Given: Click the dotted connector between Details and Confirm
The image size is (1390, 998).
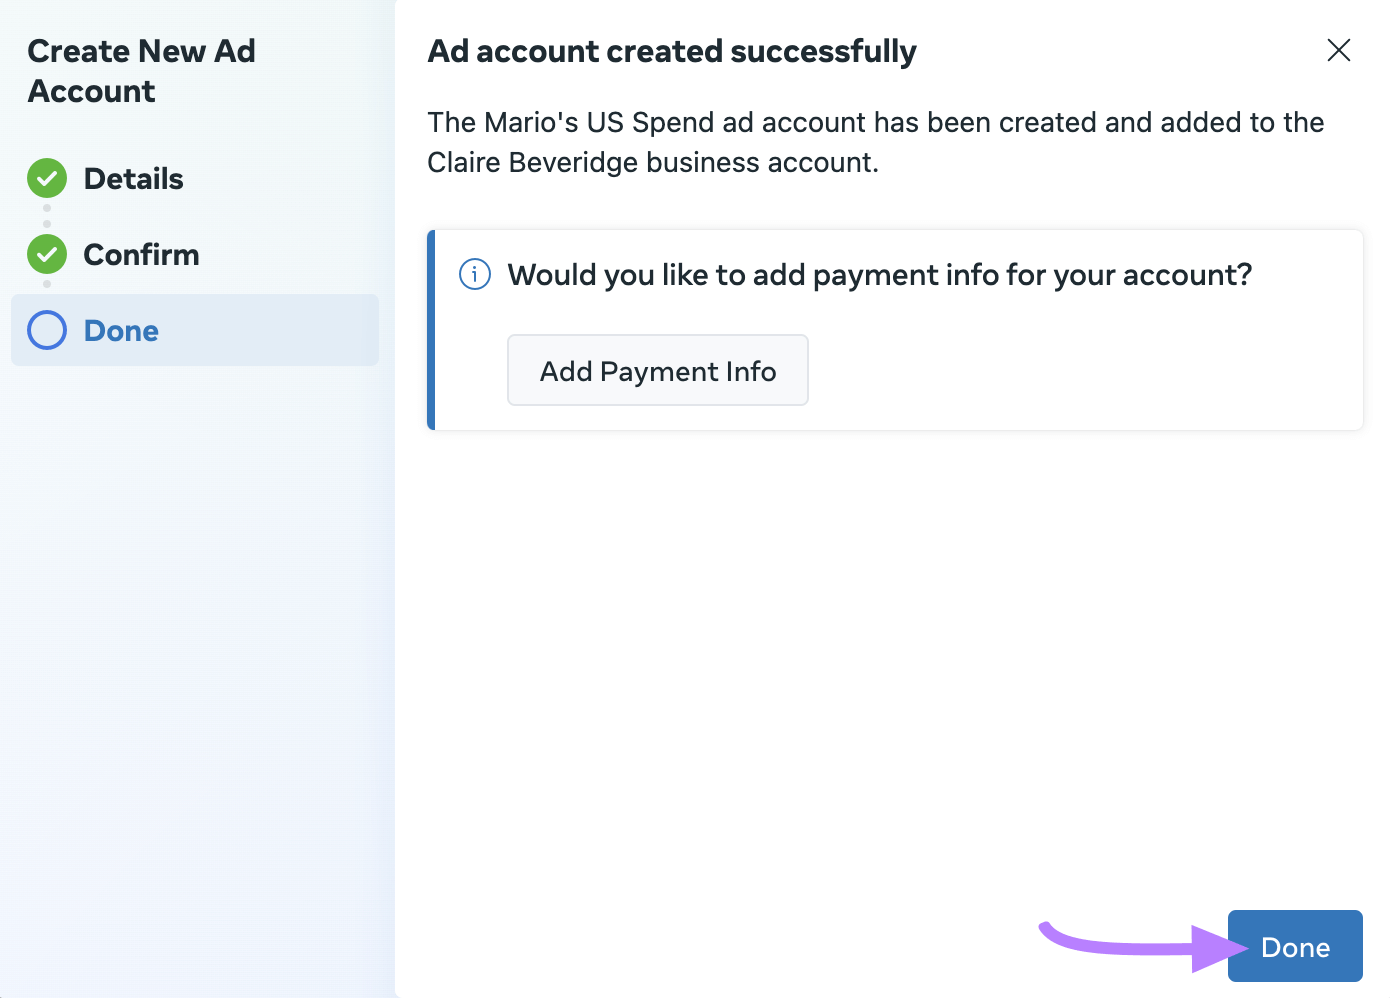Looking at the screenshot, I should [46, 216].
